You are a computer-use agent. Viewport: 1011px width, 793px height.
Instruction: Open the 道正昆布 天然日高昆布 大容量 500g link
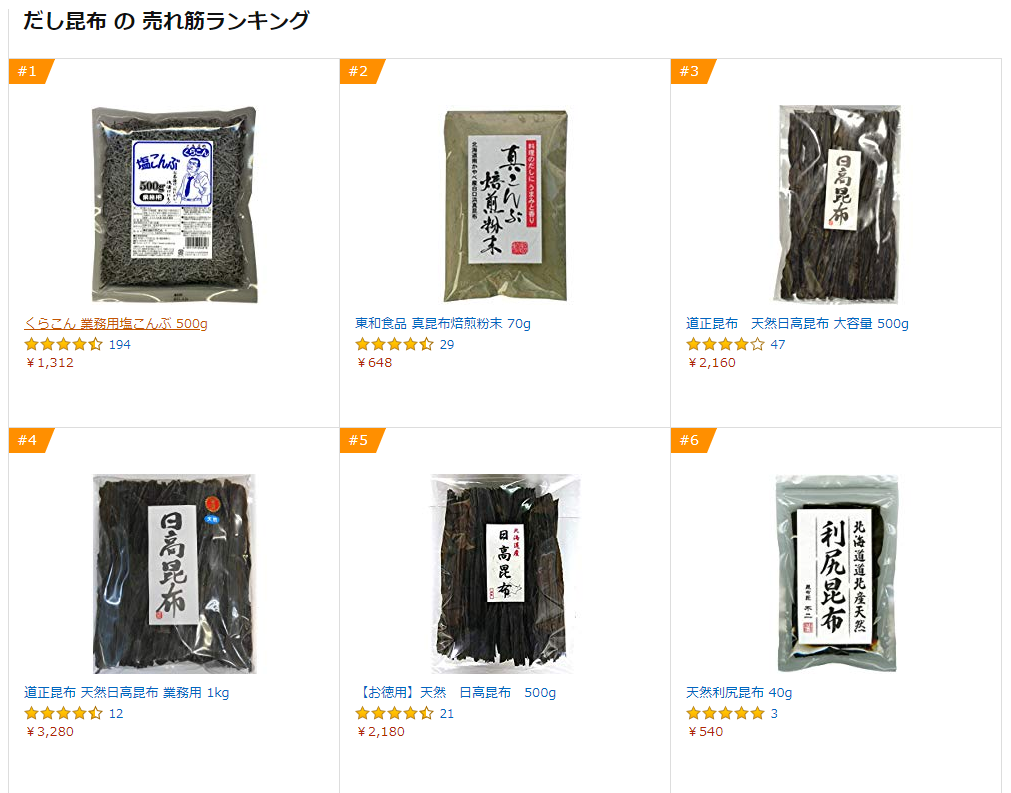(798, 324)
